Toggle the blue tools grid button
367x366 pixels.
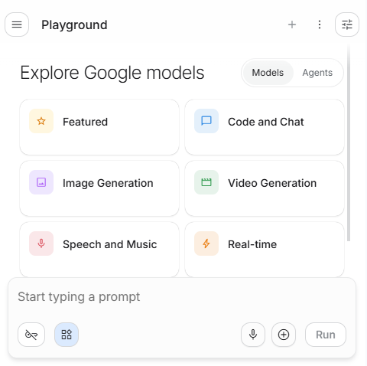coord(67,334)
